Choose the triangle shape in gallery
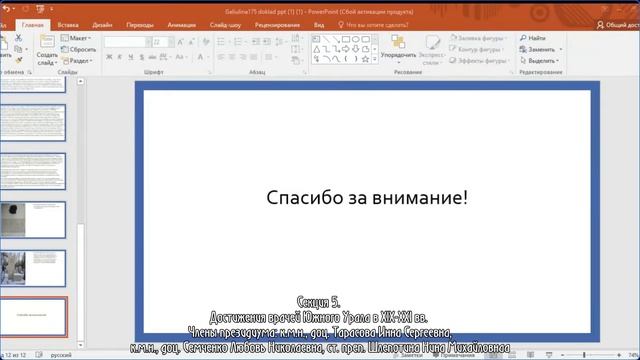The image size is (640, 360). pyautogui.click(x=317, y=49)
